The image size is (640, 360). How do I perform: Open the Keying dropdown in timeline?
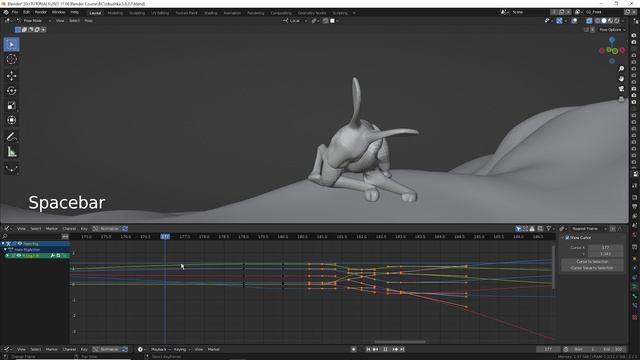click(182, 349)
